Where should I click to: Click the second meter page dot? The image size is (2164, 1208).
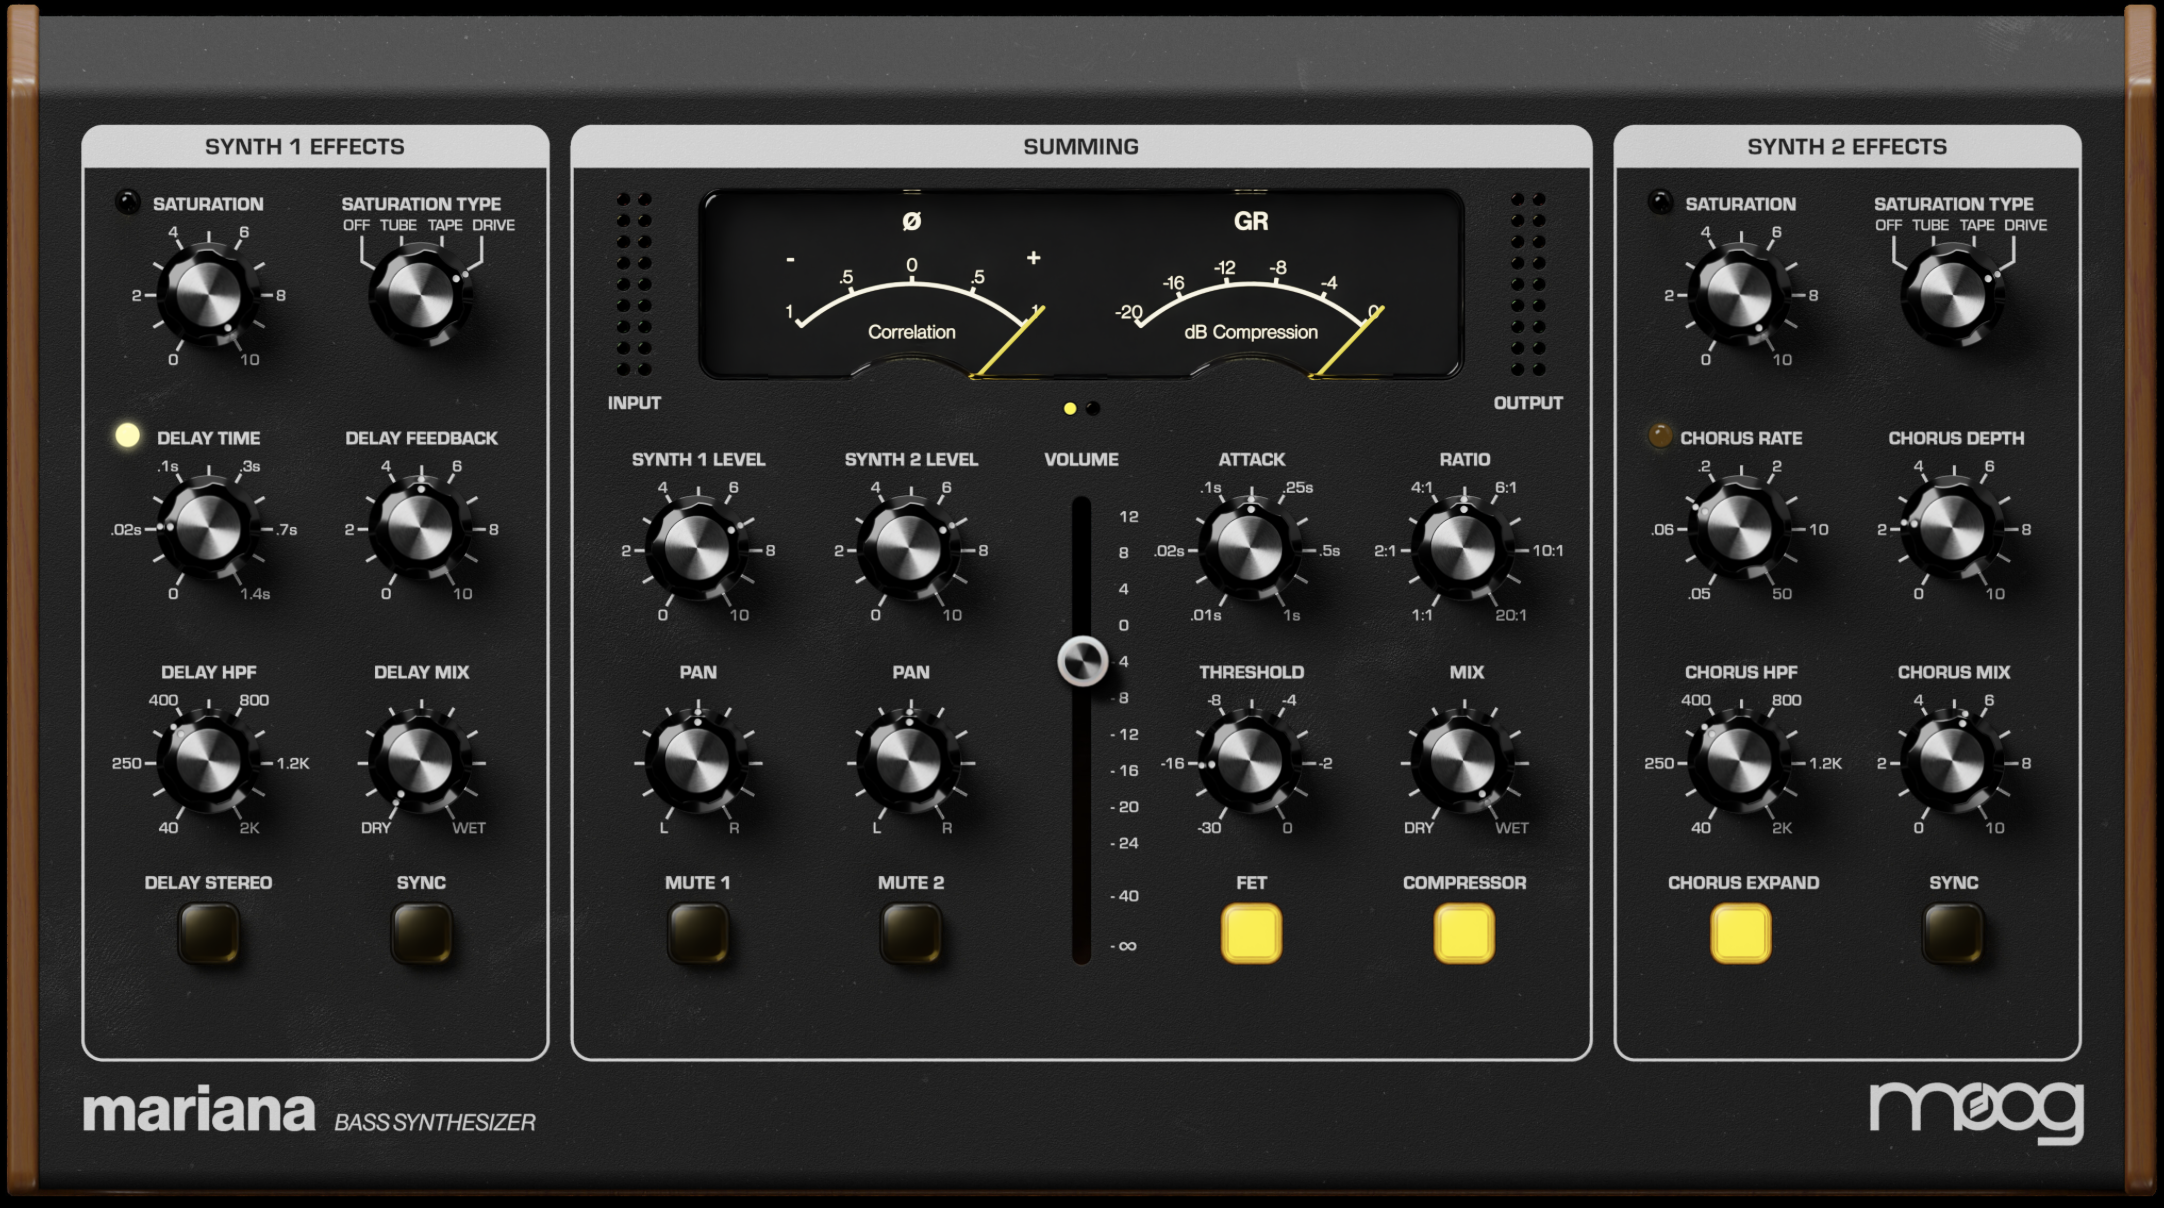[x=1093, y=408]
